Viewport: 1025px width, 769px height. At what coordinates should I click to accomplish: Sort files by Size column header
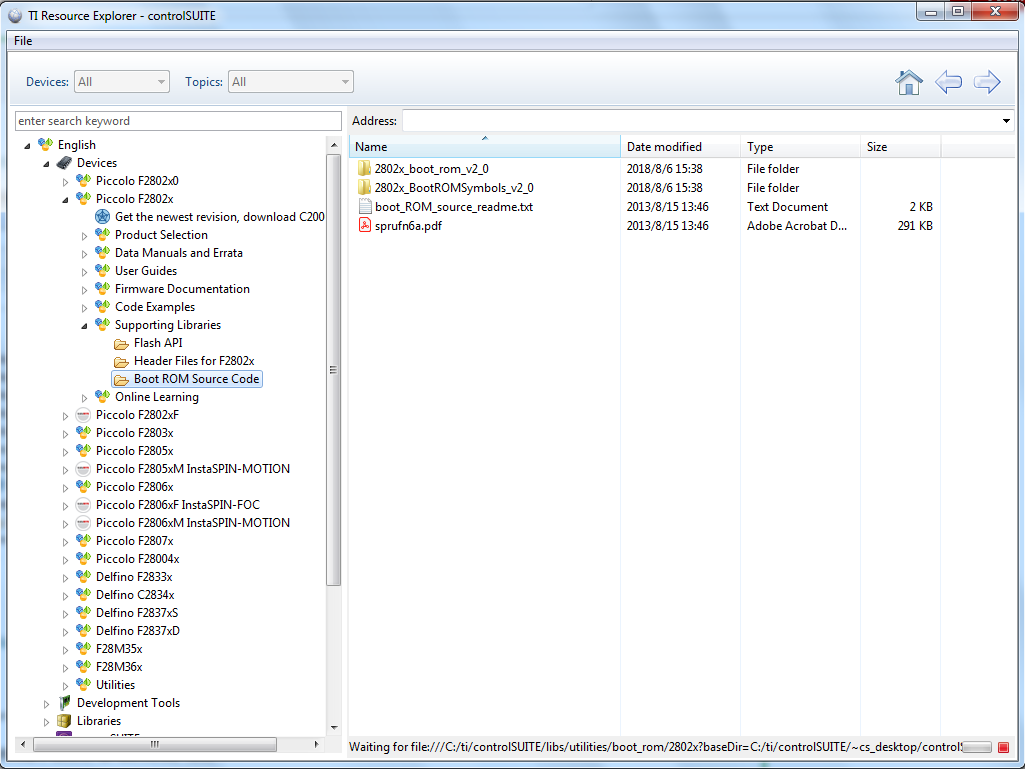(x=900, y=147)
